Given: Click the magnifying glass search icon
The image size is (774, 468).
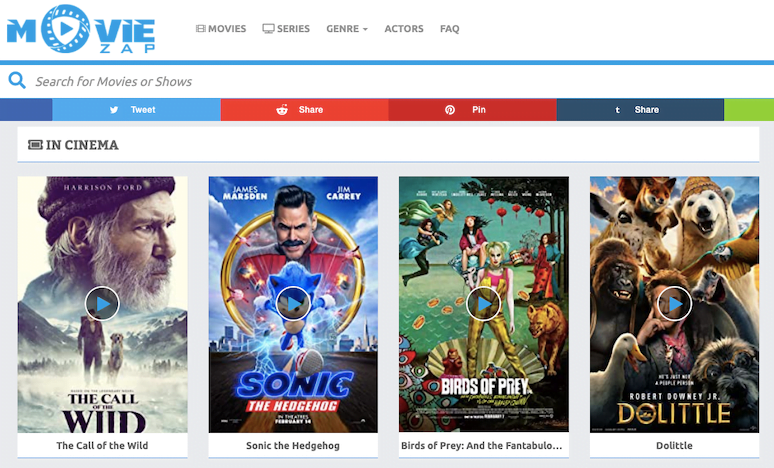Looking at the screenshot, I should [17, 80].
